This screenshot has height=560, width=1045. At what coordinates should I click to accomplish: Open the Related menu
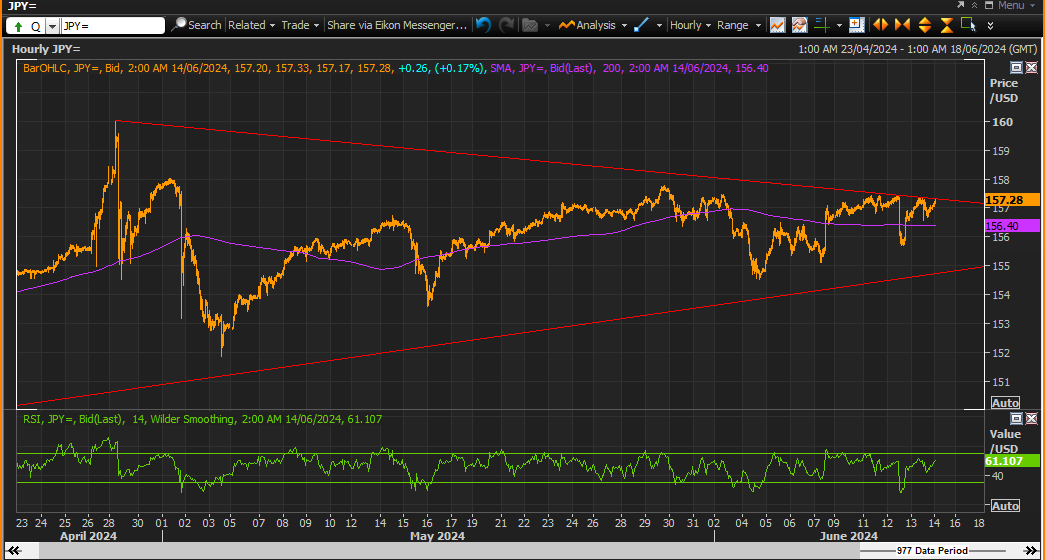pyautogui.click(x=251, y=25)
